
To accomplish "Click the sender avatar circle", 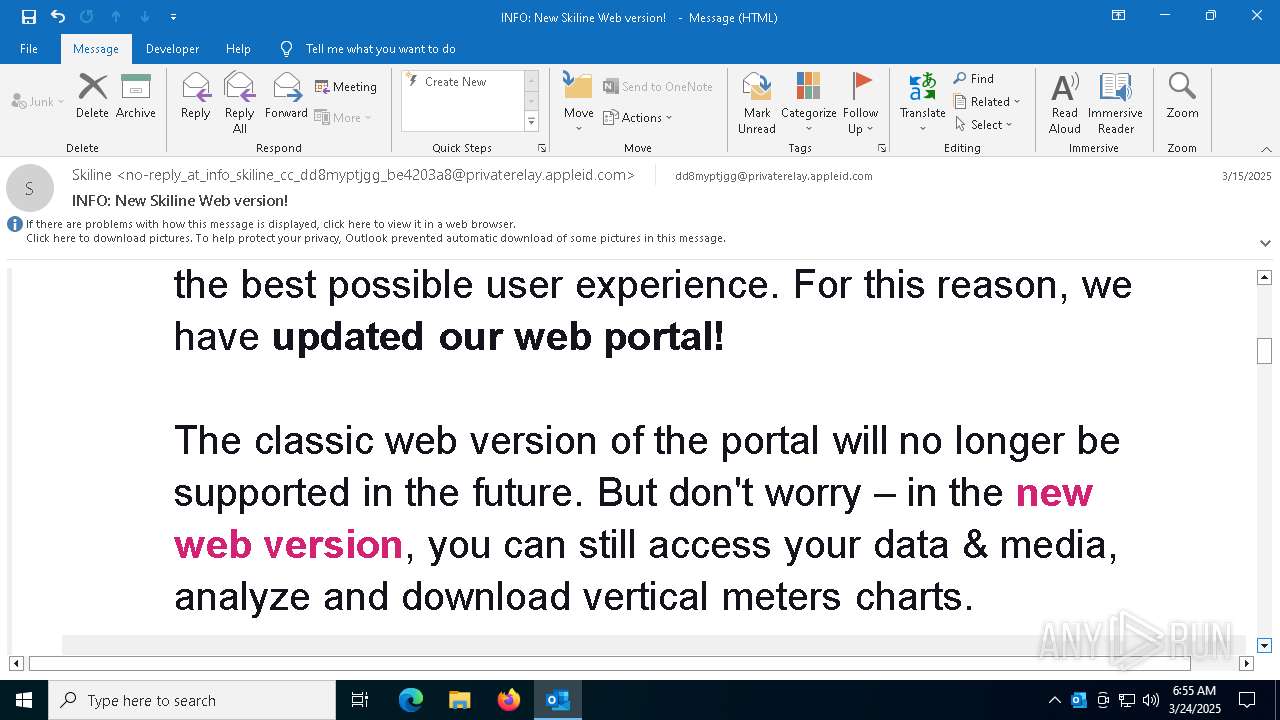I will tap(30, 188).
